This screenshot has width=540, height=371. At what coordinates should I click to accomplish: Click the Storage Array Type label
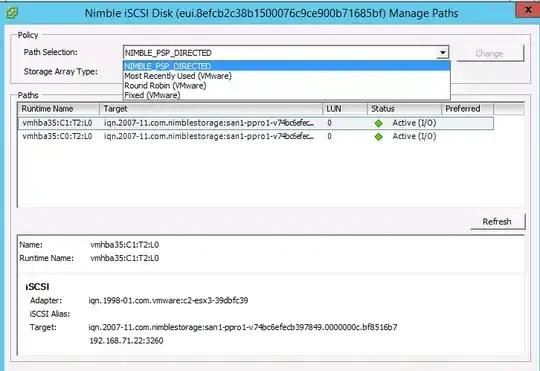(x=61, y=72)
